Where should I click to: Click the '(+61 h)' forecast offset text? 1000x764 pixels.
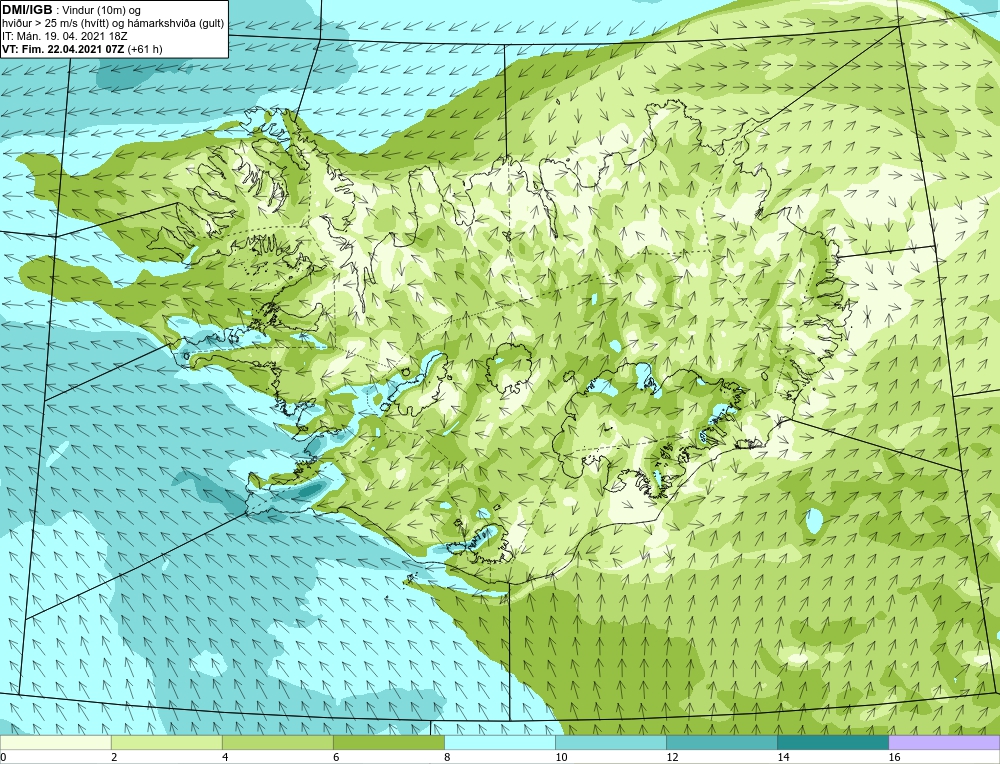(x=145, y=49)
